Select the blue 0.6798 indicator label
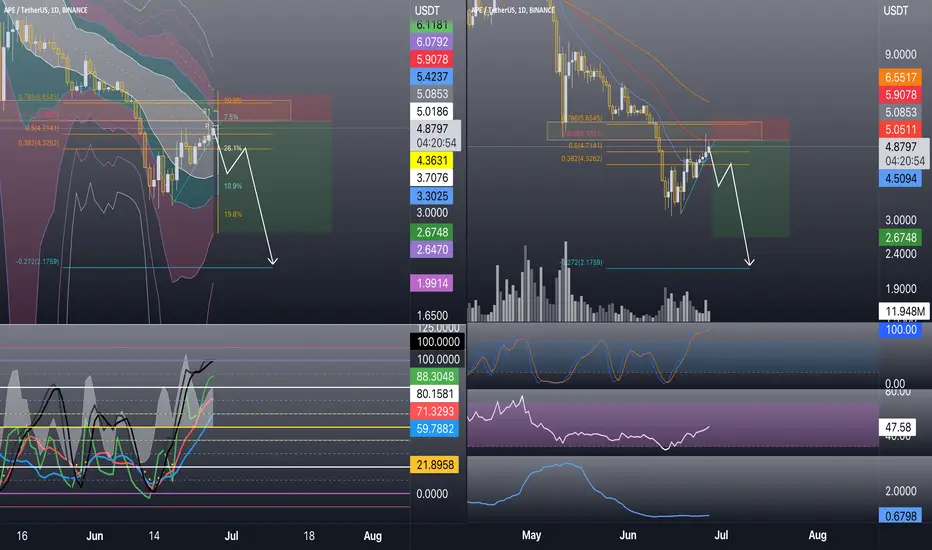The height and width of the screenshot is (550, 932). pyautogui.click(x=900, y=516)
